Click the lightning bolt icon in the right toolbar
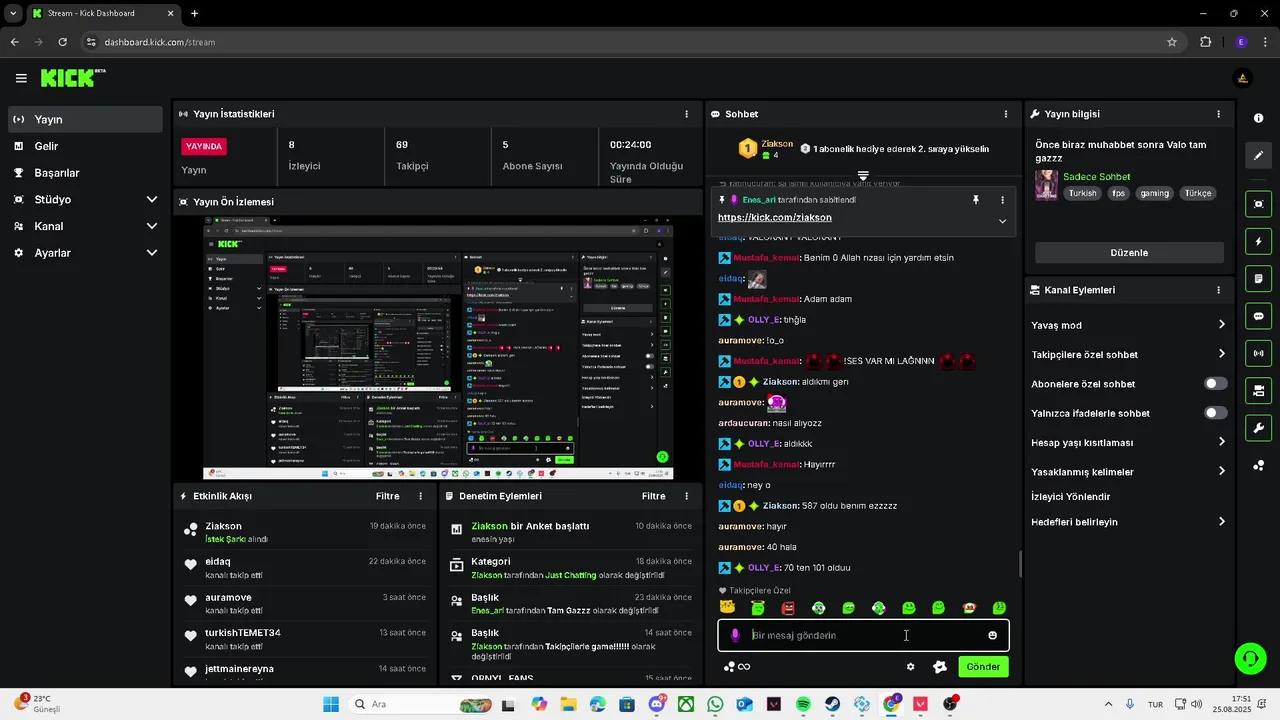This screenshot has width=1280, height=720. tap(1258, 242)
